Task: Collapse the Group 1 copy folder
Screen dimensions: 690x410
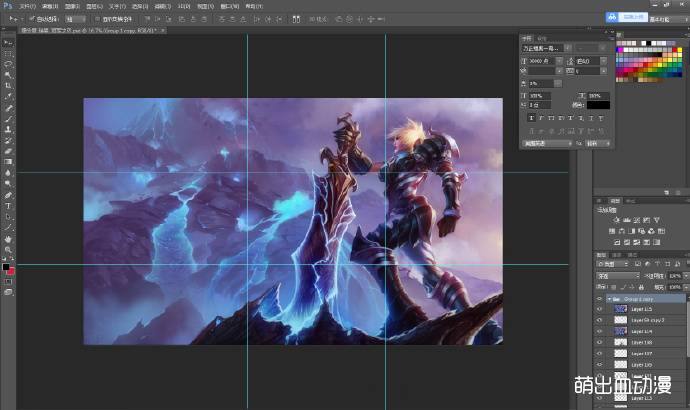Action: pyautogui.click(x=610, y=298)
